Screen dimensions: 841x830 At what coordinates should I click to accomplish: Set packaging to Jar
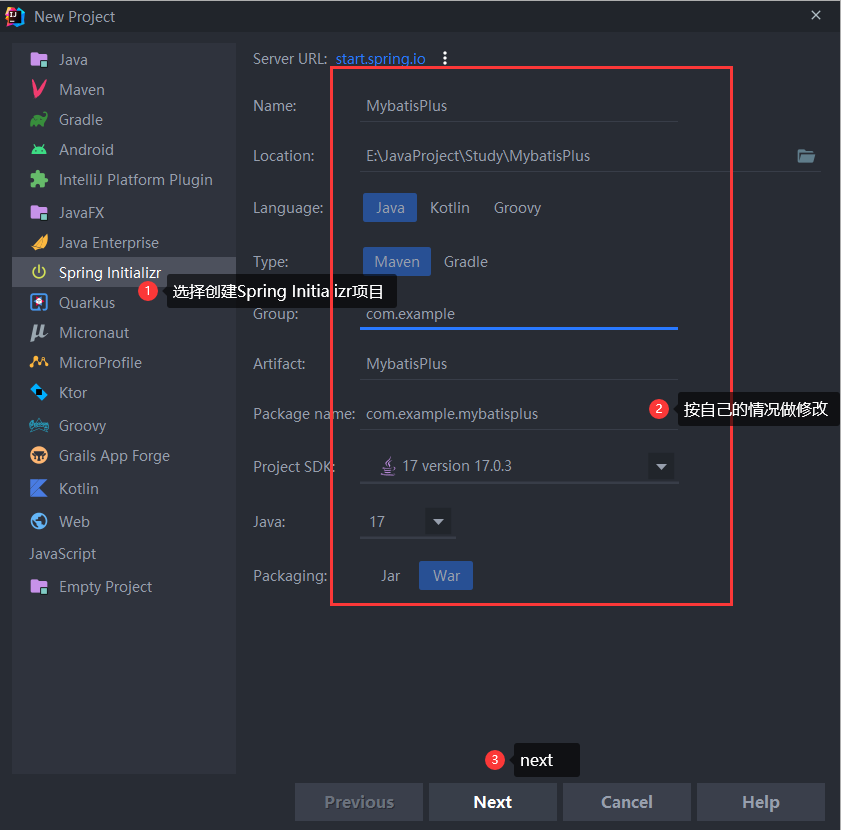coord(390,576)
